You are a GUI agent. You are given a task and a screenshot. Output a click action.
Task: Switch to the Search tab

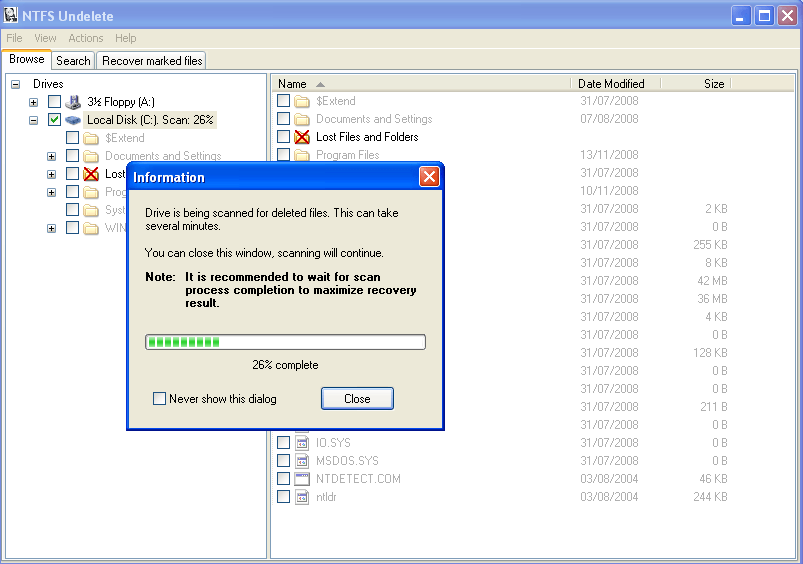pos(73,60)
